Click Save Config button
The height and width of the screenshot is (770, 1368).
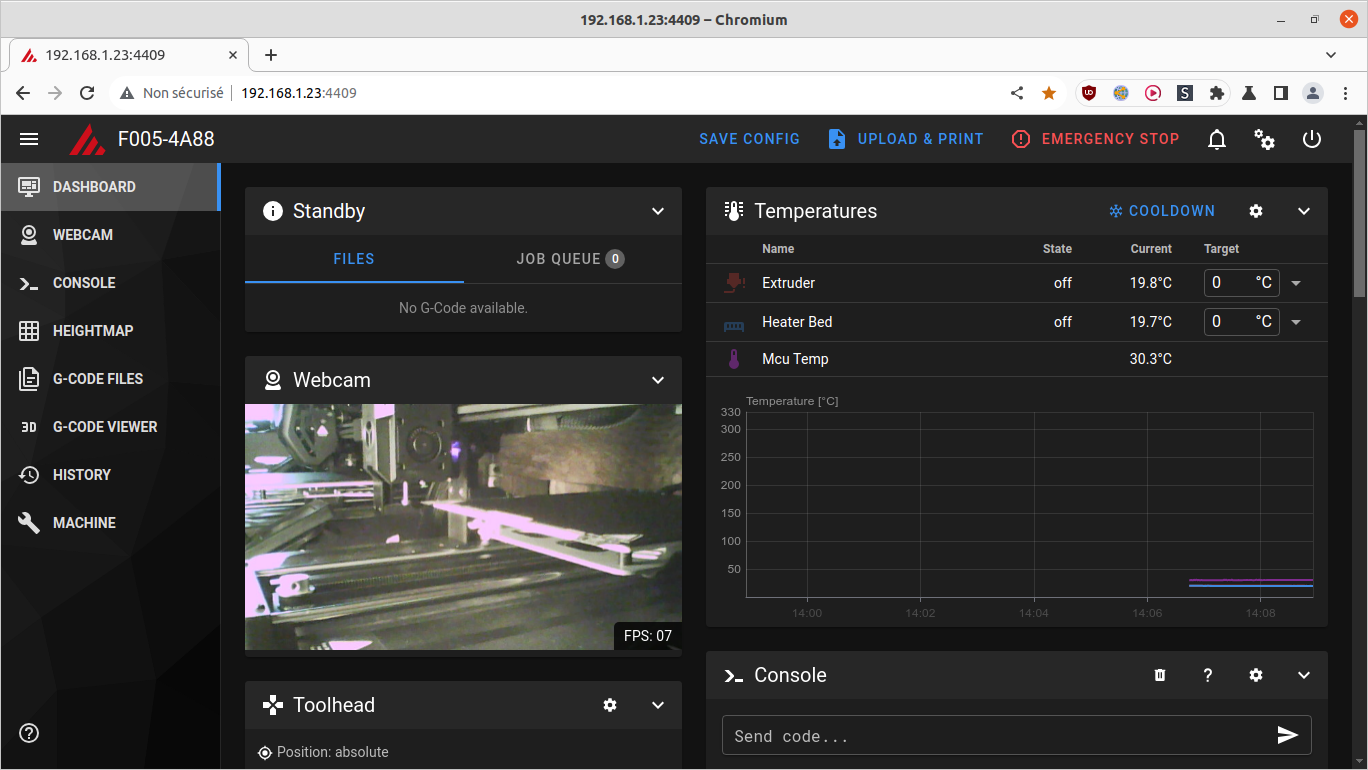coord(750,139)
